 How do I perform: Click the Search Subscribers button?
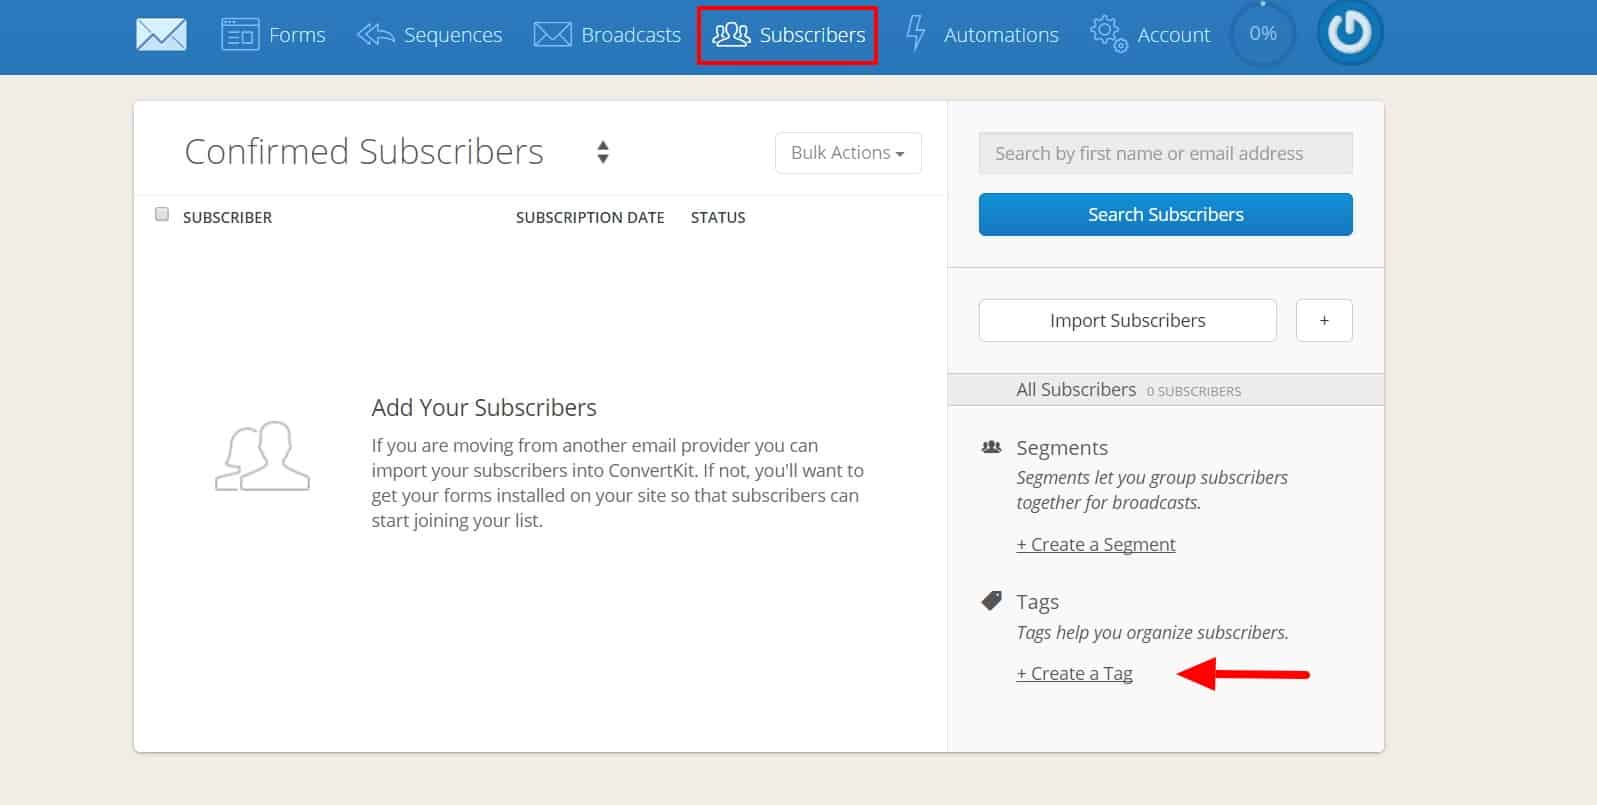pyautogui.click(x=1166, y=214)
